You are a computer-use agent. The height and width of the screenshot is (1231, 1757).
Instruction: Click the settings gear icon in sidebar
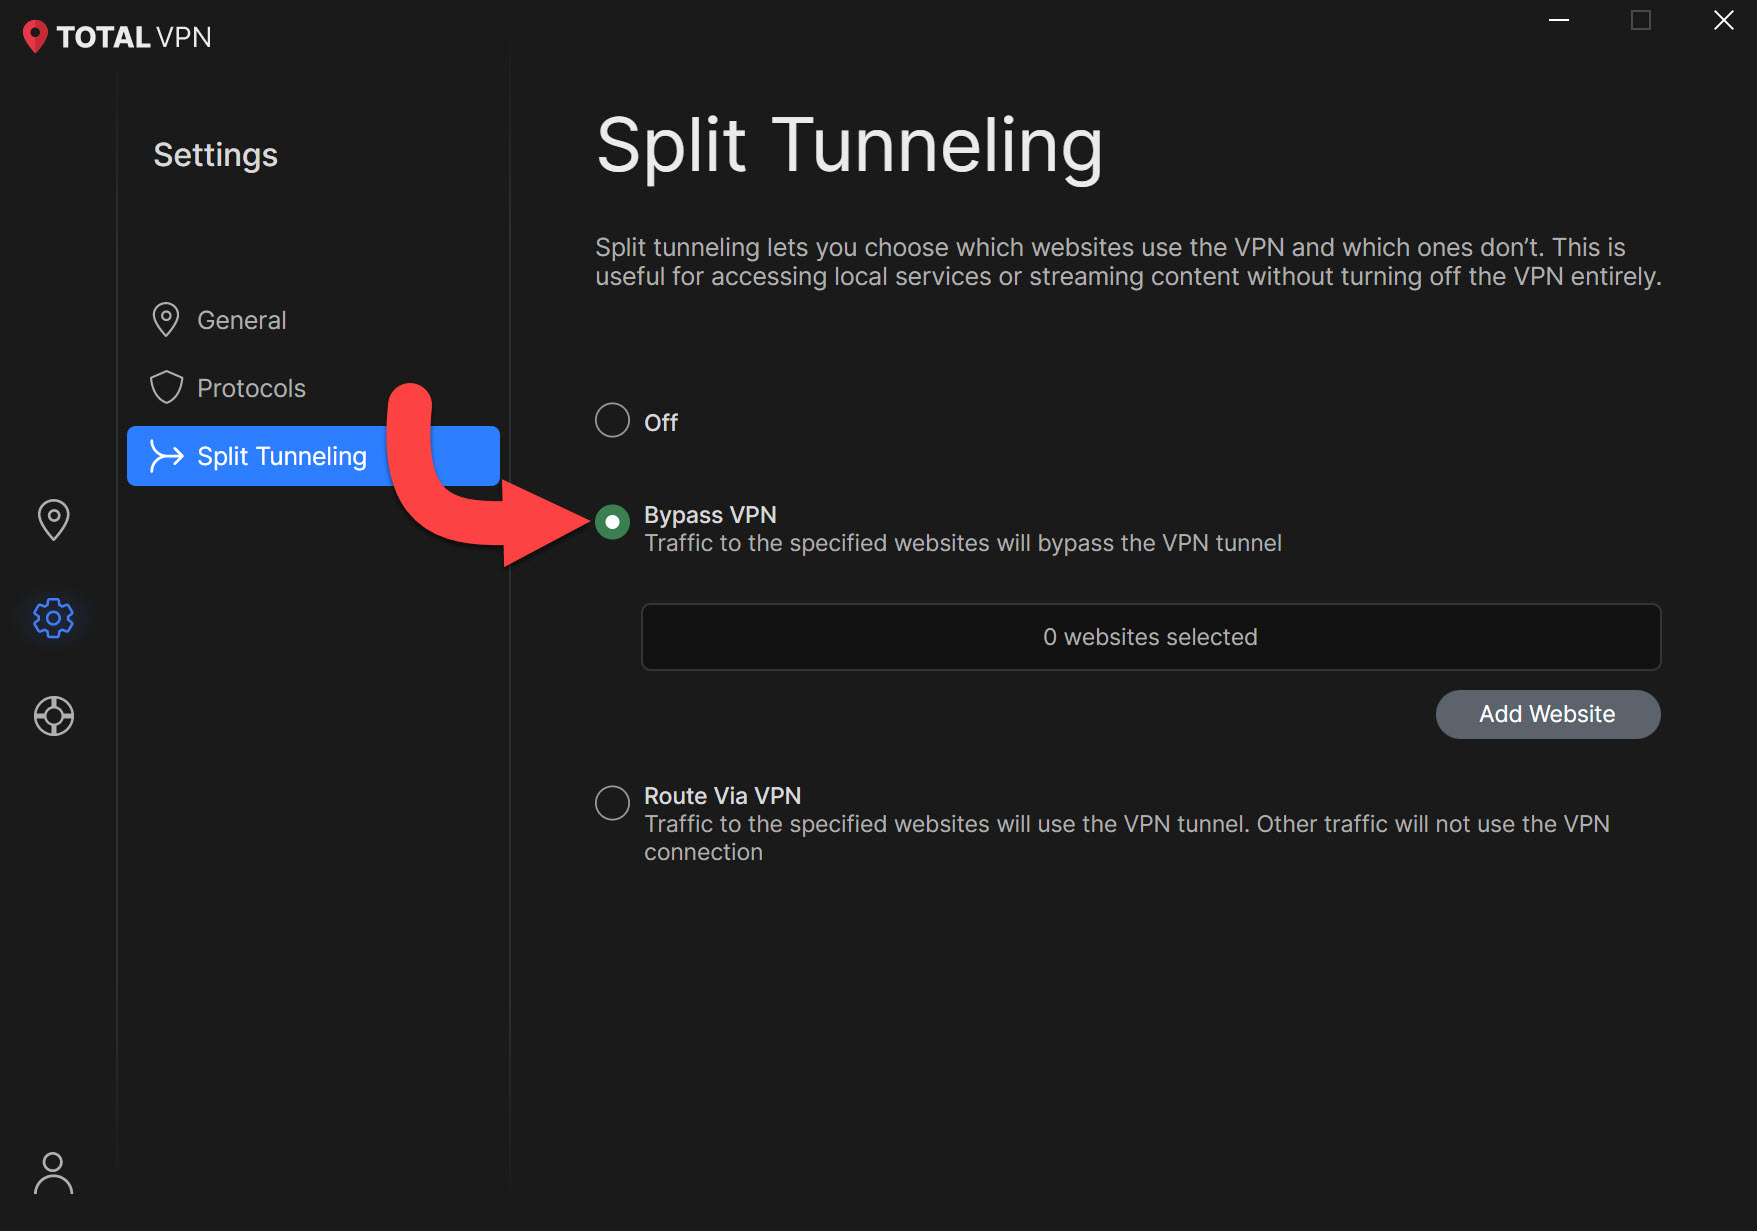(x=54, y=618)
